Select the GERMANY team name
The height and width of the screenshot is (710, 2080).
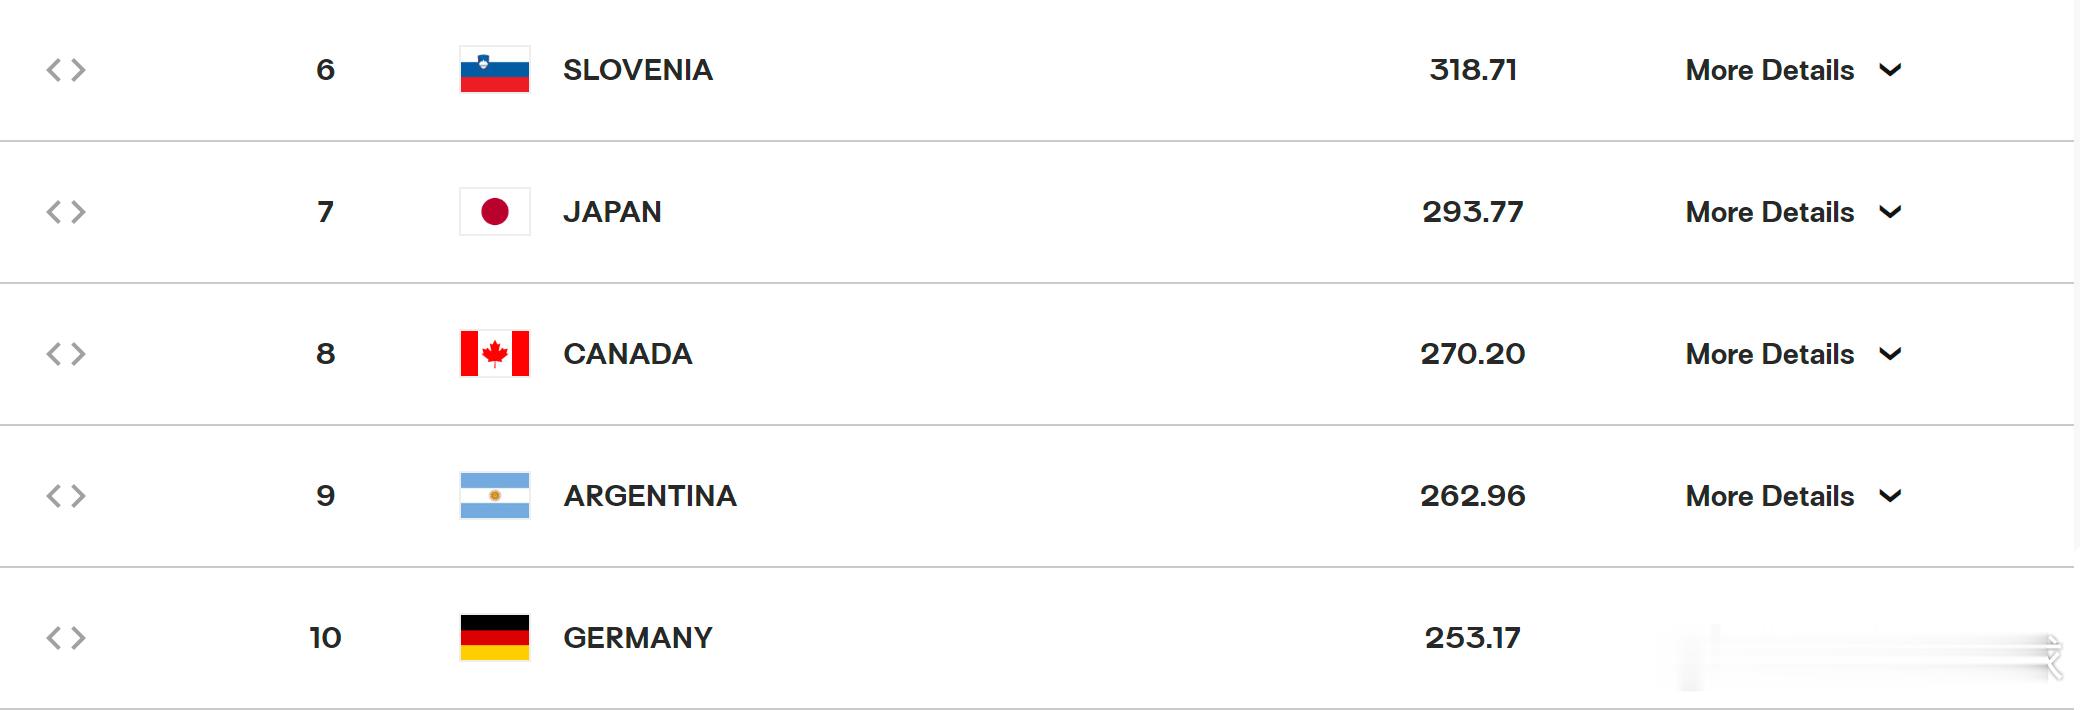click(638, 638)
